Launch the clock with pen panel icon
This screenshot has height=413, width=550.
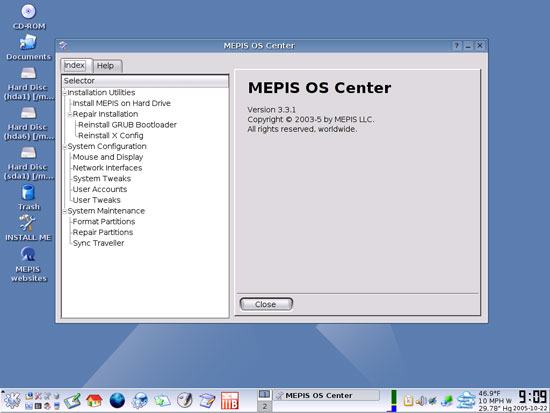pos(185,400)
